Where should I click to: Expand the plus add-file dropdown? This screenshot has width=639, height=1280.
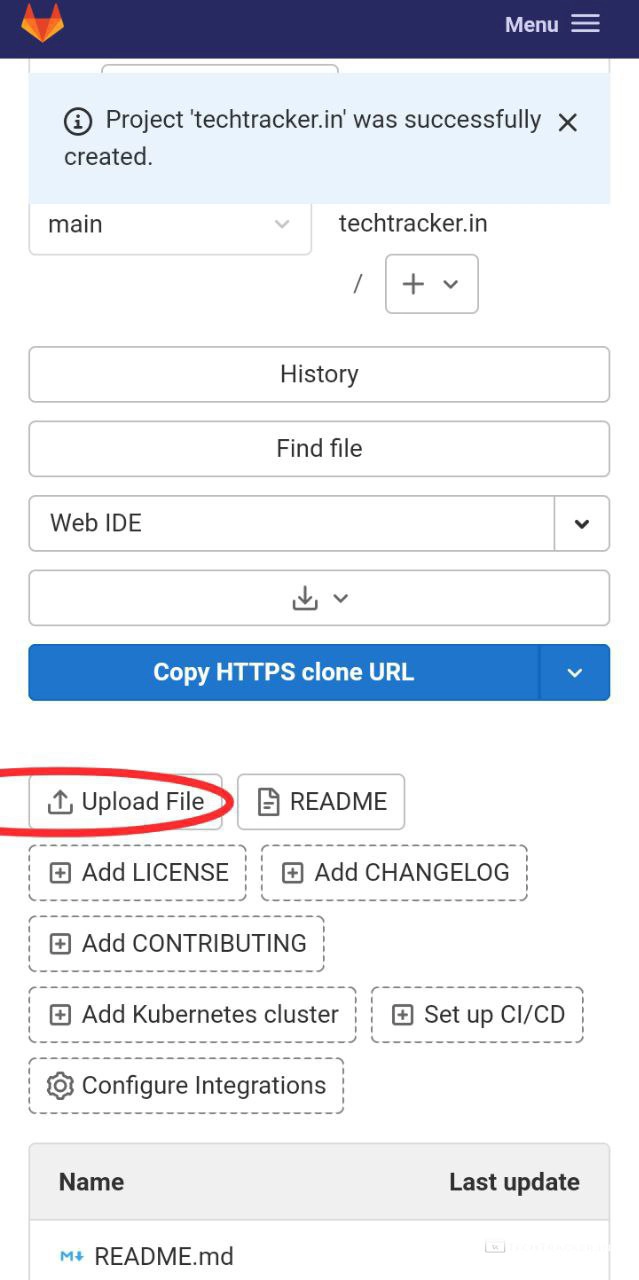click(x=431, y=284)
